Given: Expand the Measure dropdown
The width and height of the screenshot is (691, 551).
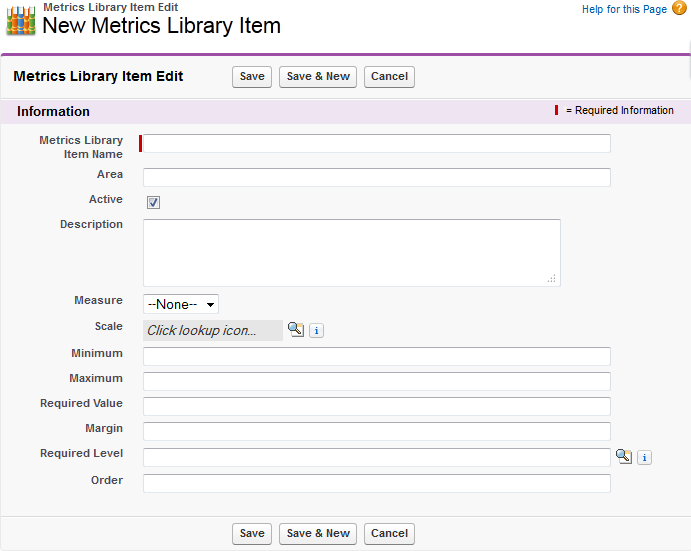Looking at the screenshot, I should [x=181, y=304].
